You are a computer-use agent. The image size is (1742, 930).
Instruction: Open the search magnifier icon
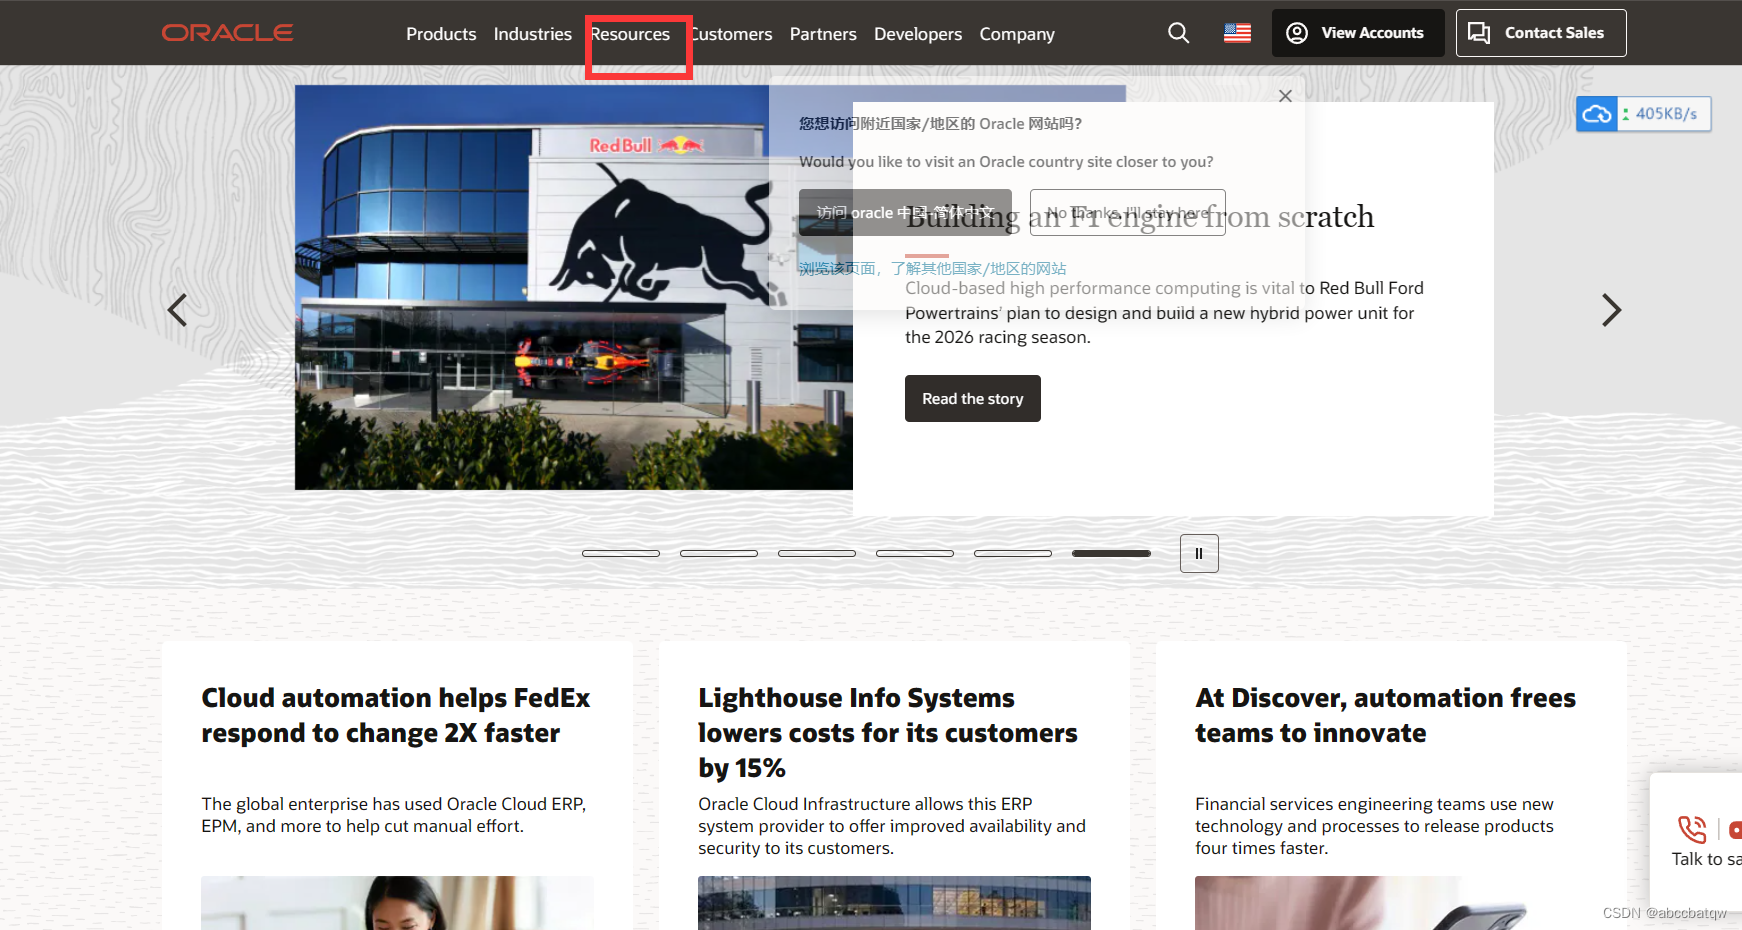coord(1179,33)
